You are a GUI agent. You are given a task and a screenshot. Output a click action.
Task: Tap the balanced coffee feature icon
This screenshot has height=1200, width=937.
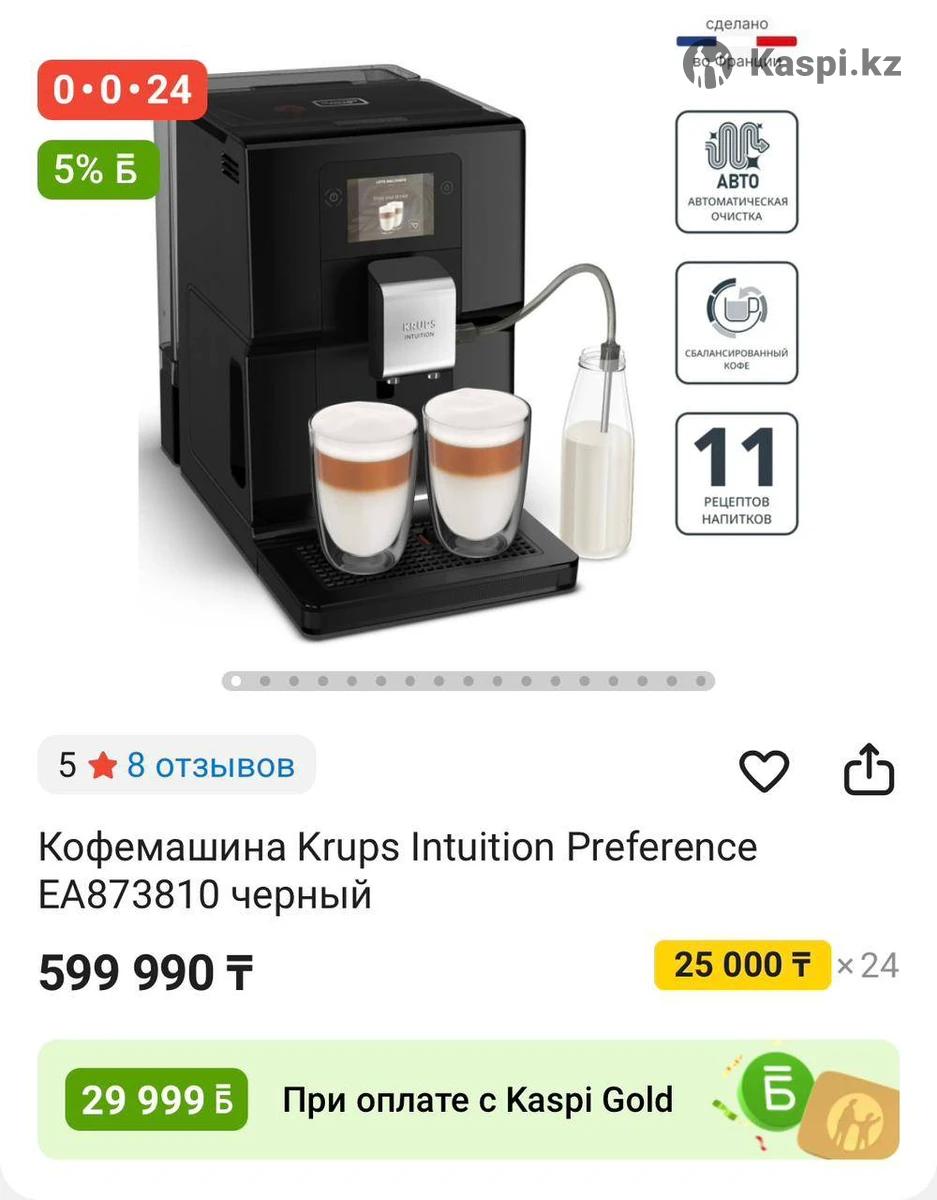(x=737, y=323)
